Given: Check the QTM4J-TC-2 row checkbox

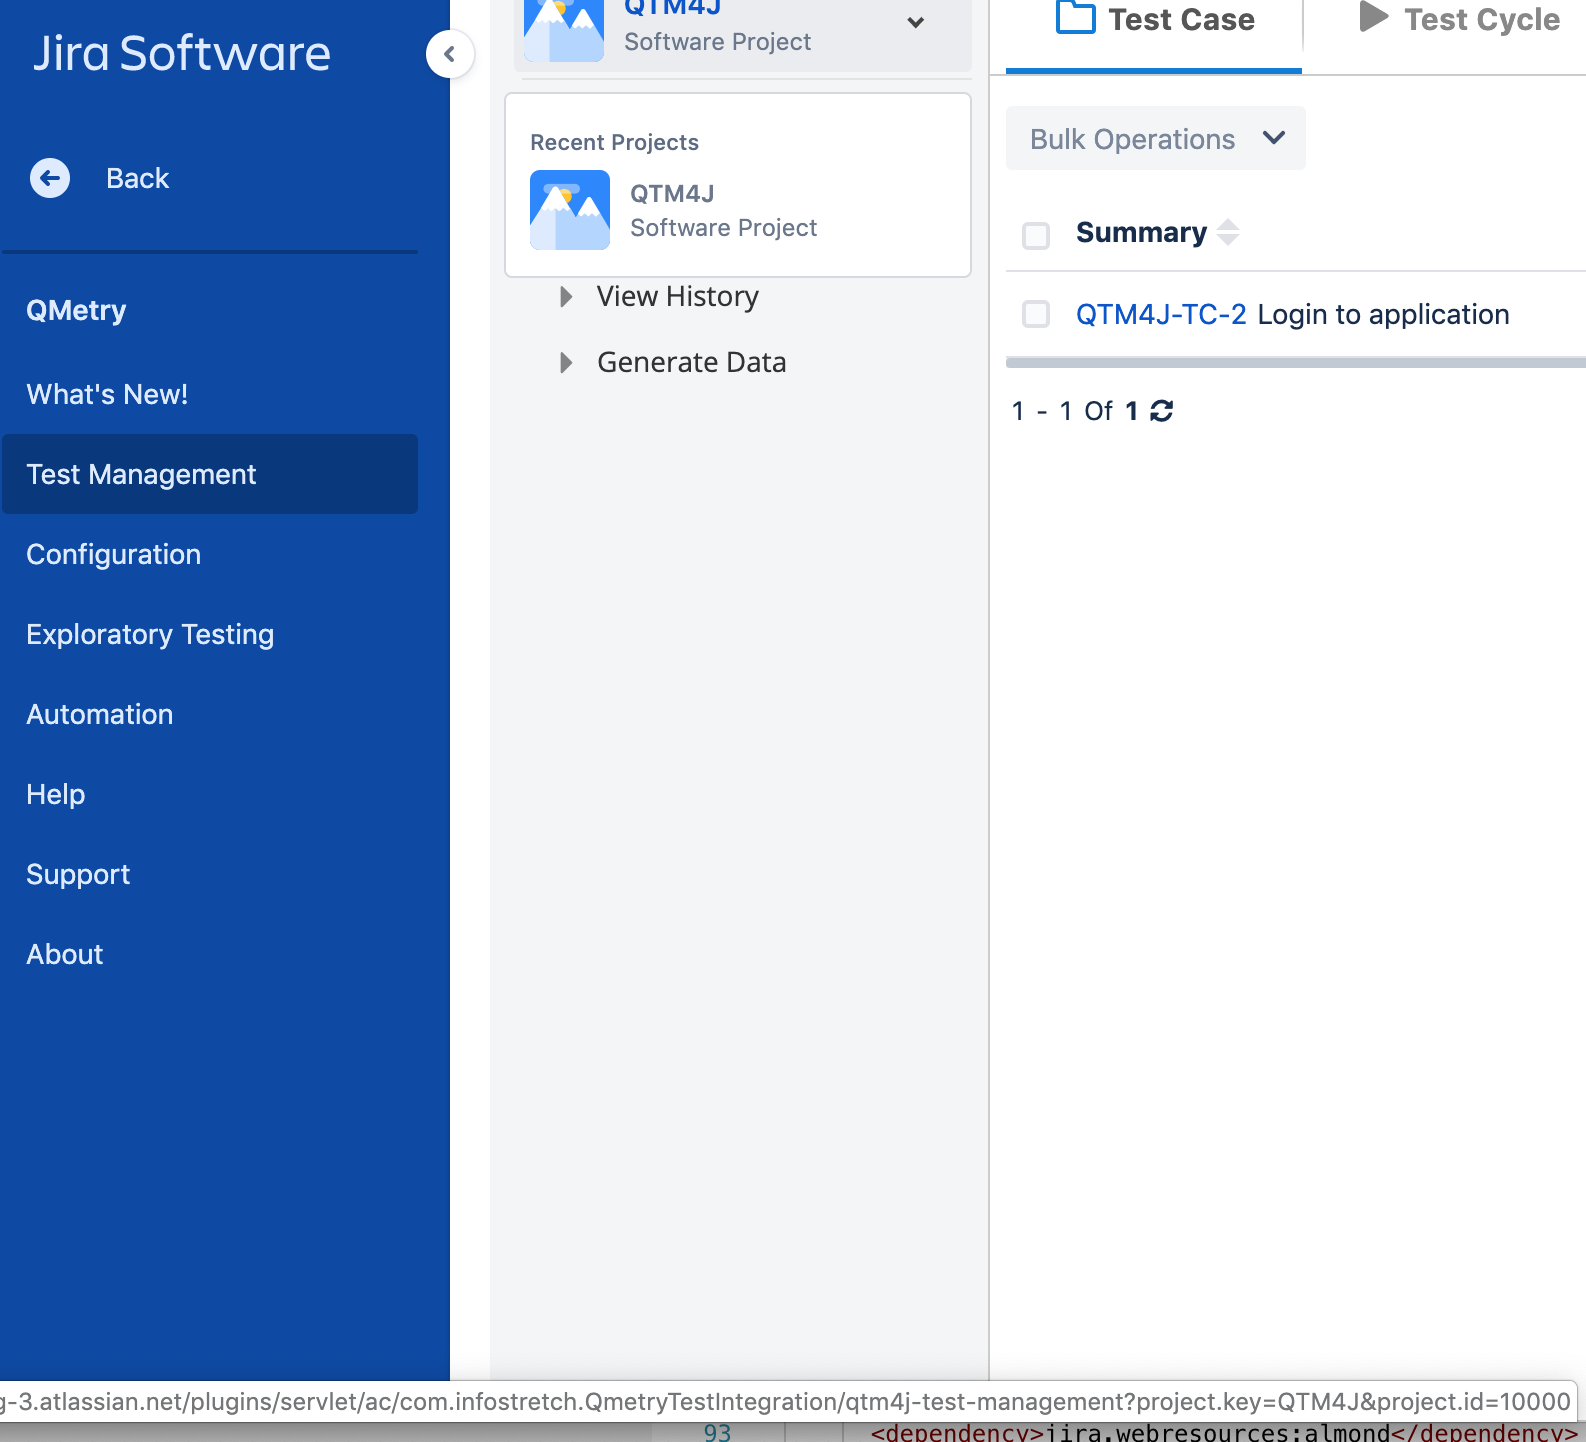Looking at the screenshot, I should pyautogui.click(x=1036, y=314).
